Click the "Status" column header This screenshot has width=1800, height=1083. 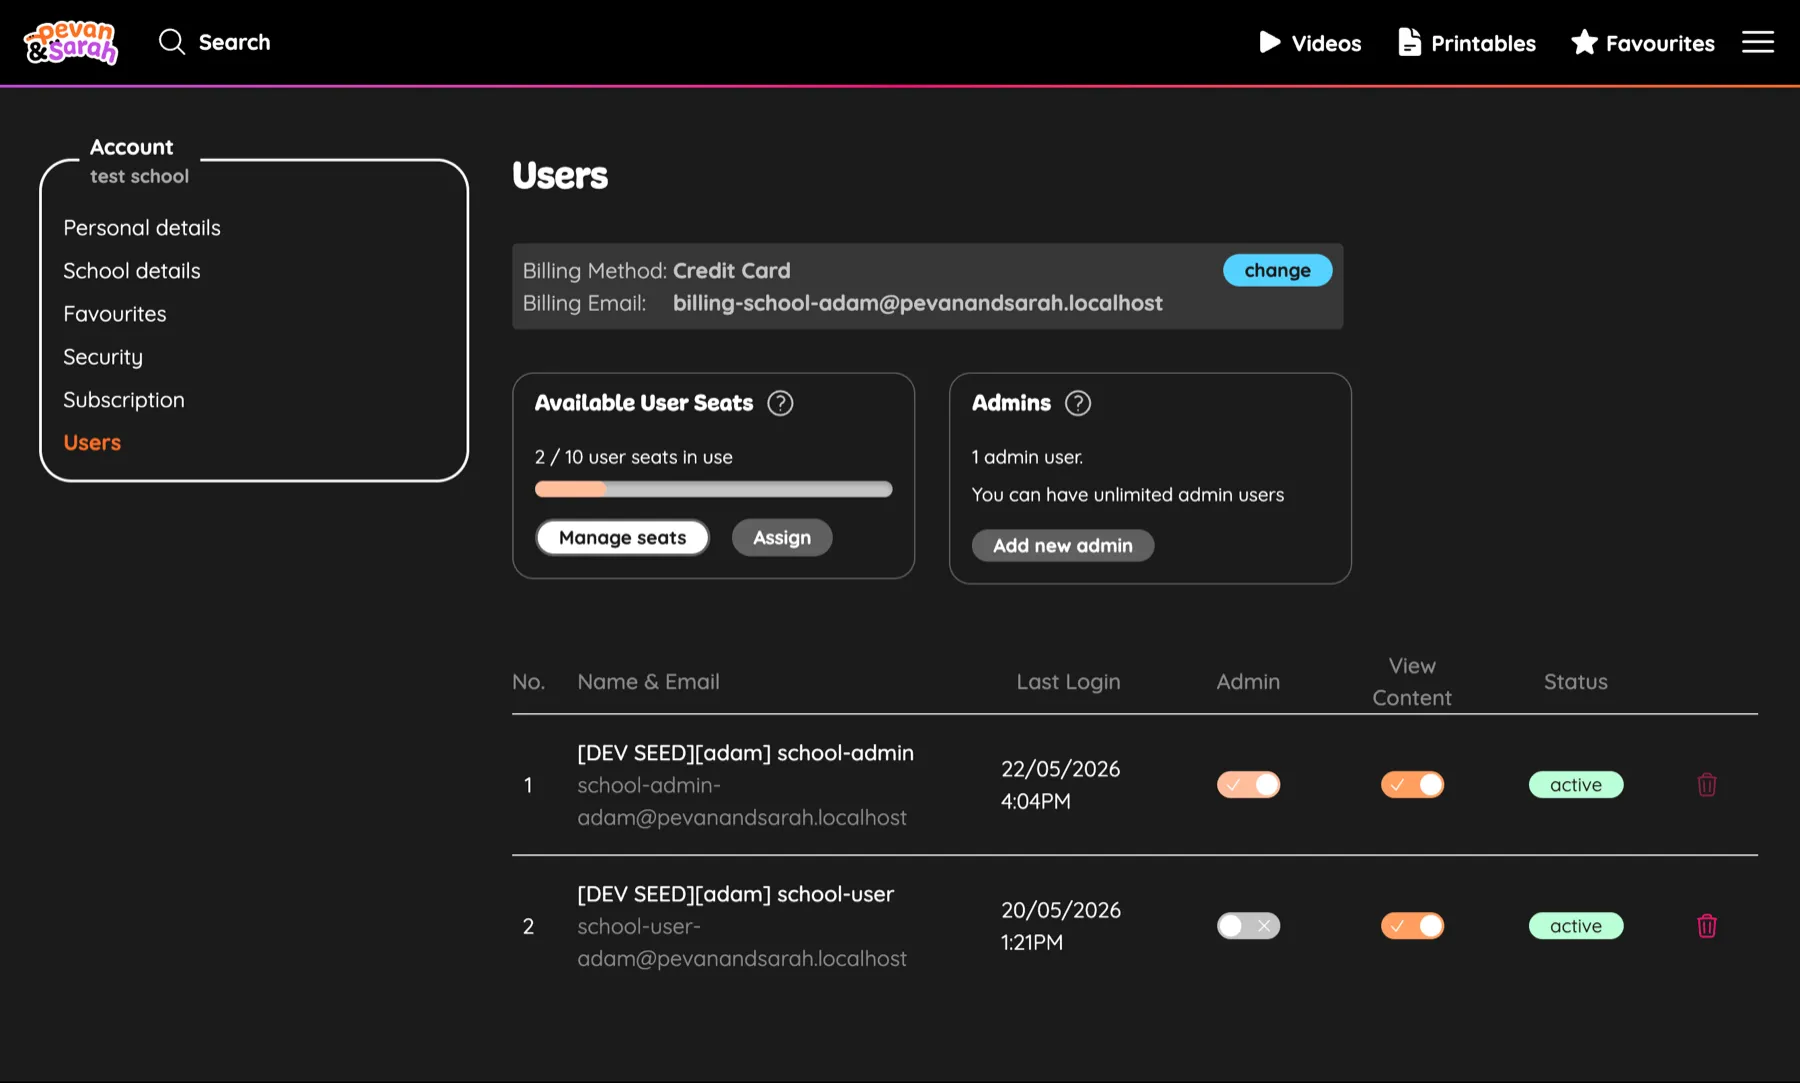point(1575,682)
